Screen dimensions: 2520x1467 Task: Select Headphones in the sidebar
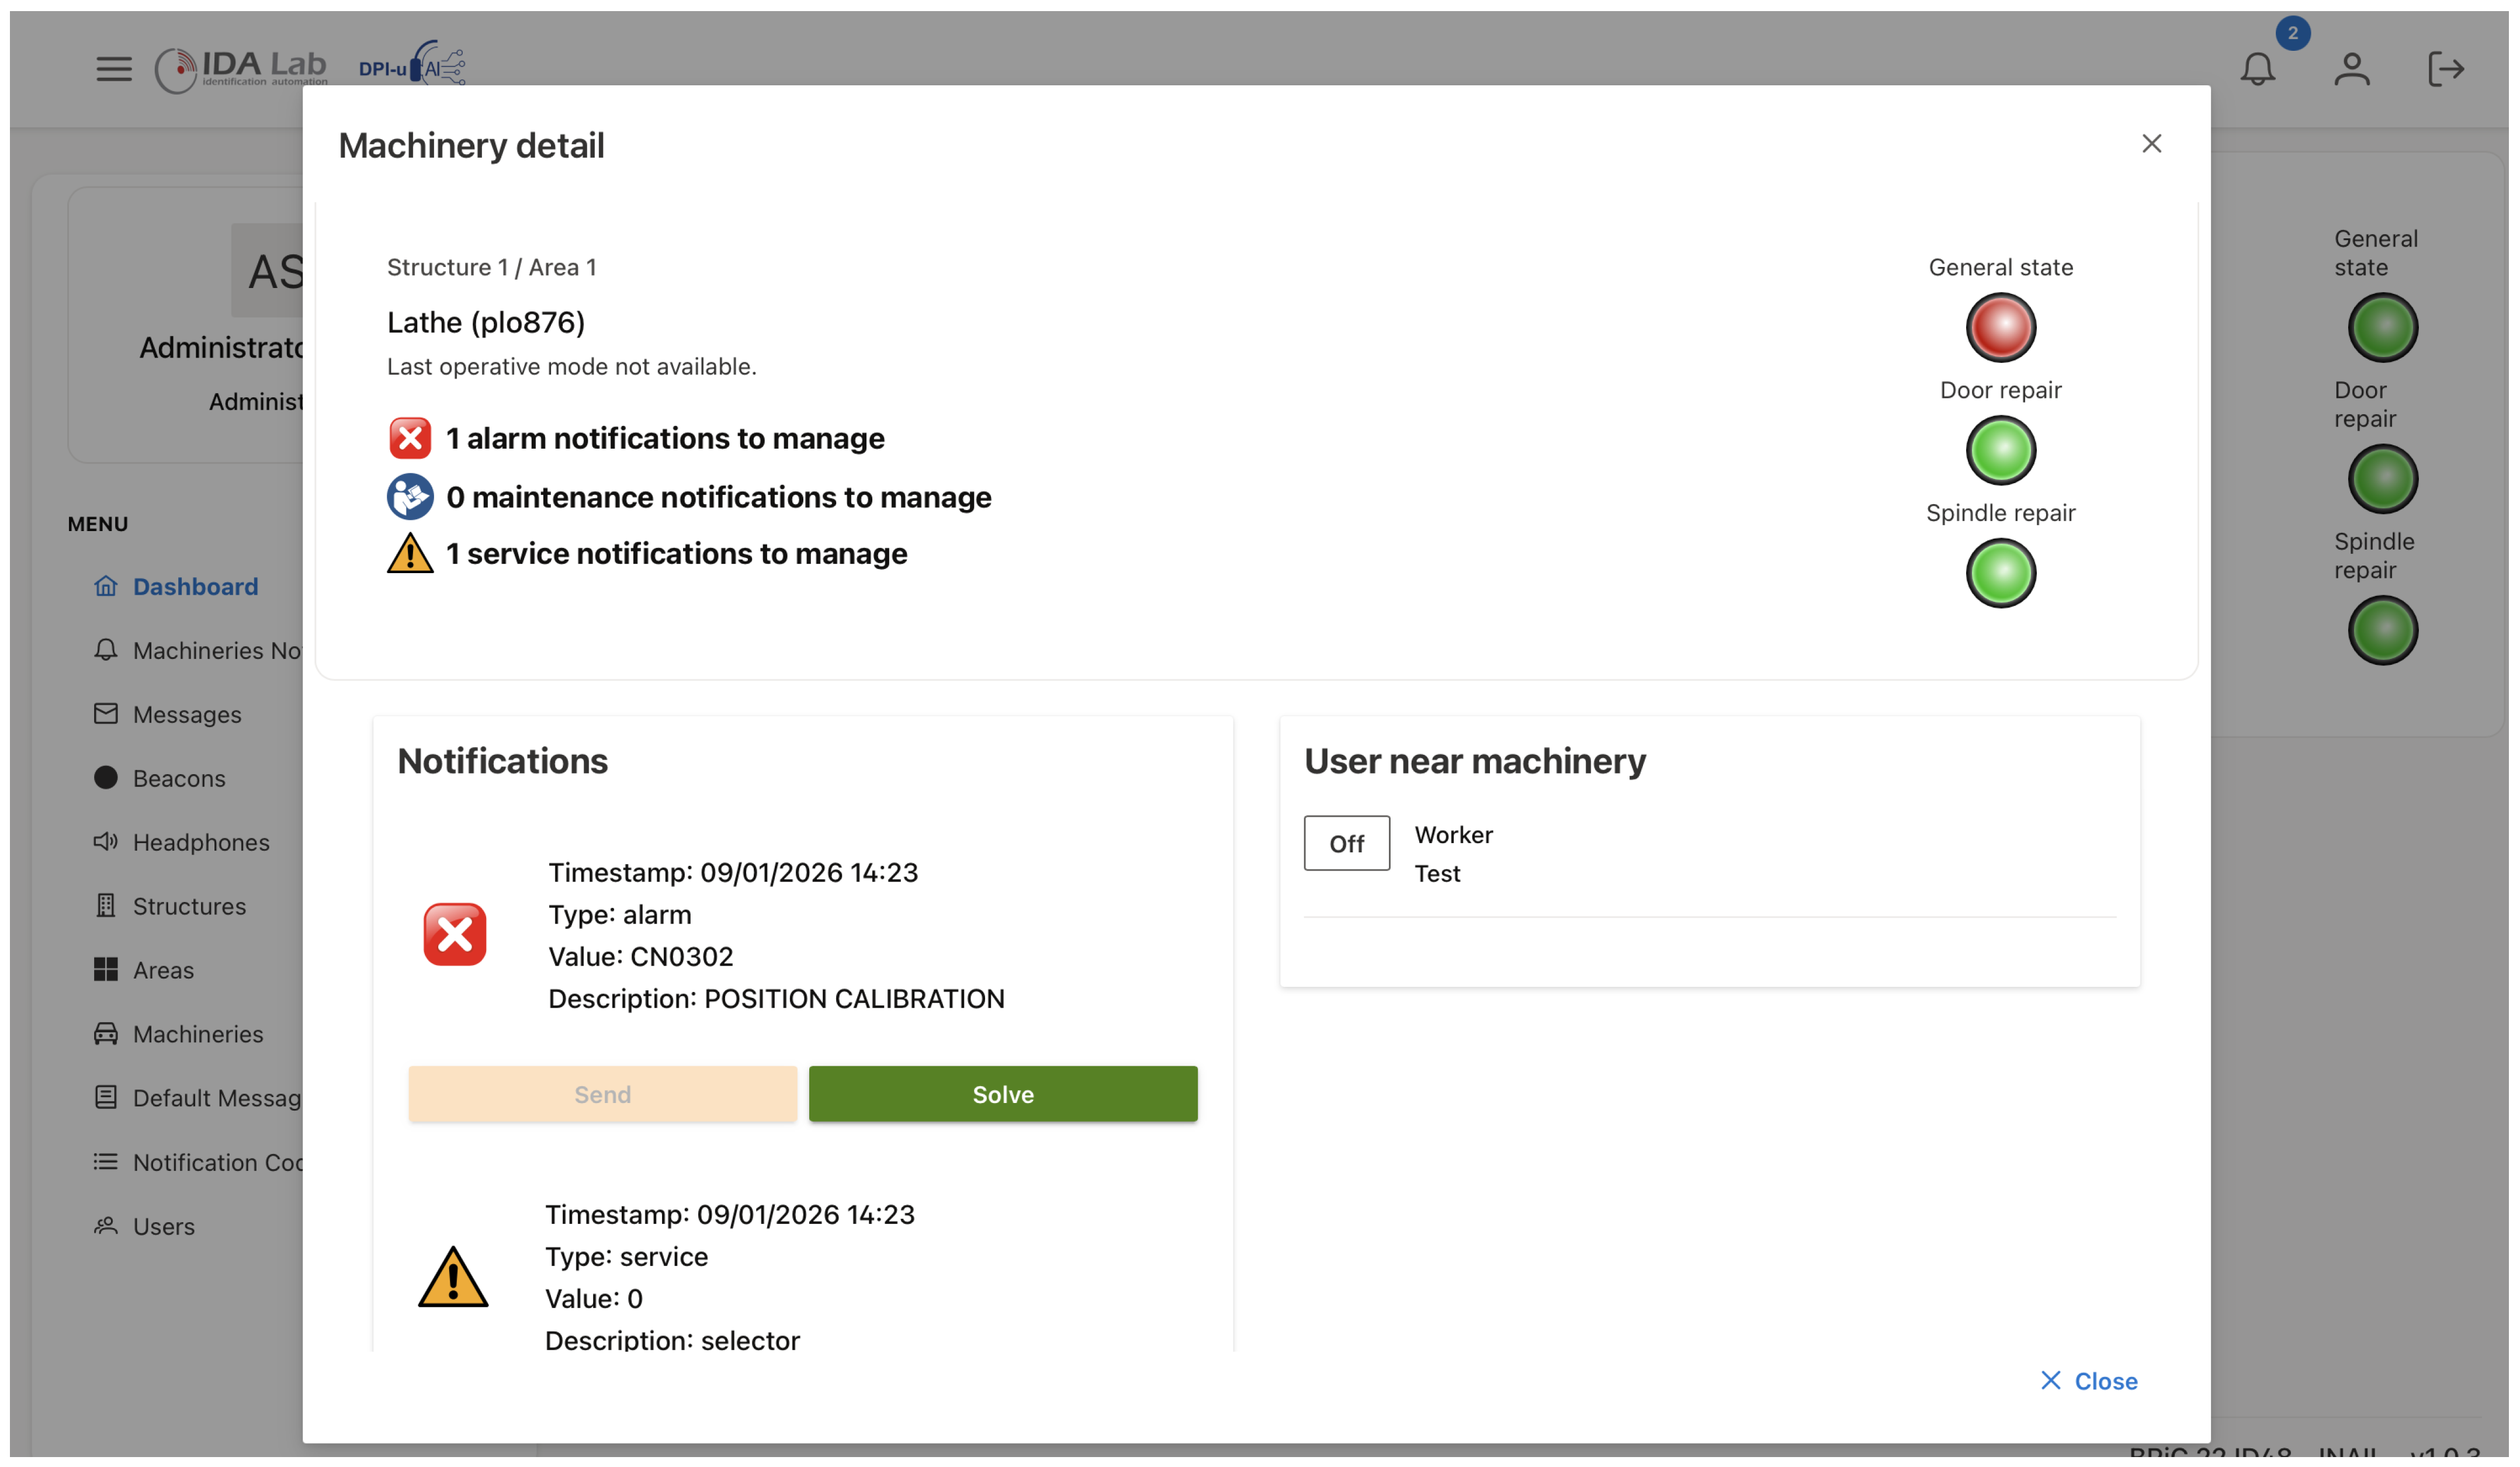tap(201, 842)
